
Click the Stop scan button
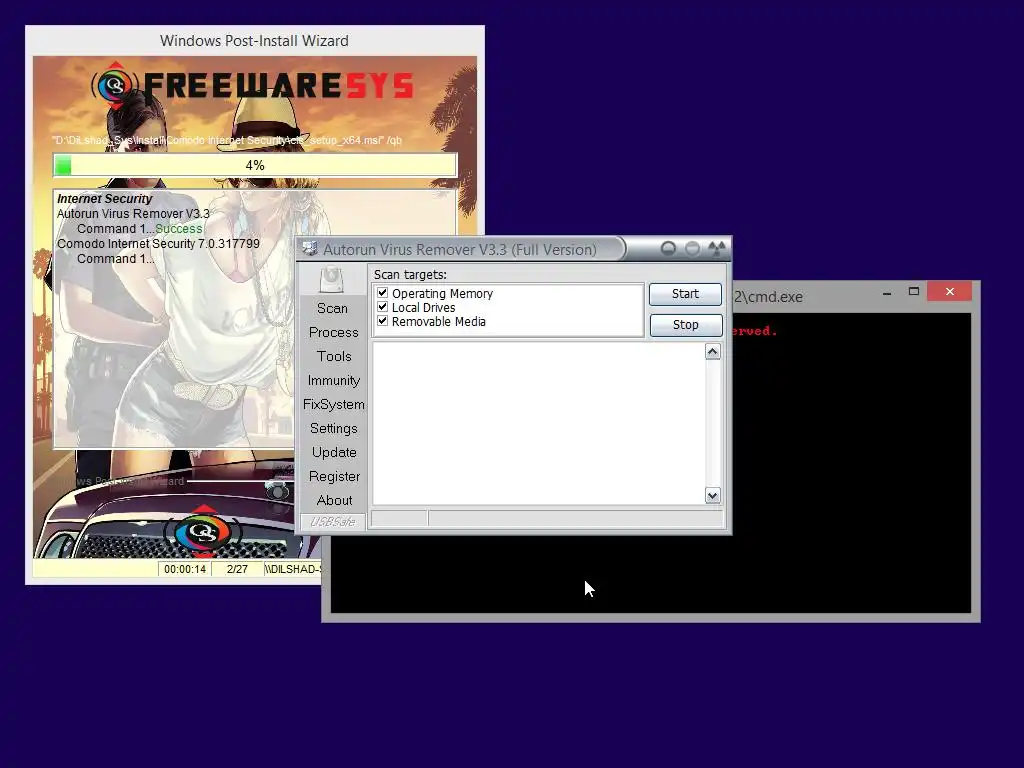coord(685,325)
